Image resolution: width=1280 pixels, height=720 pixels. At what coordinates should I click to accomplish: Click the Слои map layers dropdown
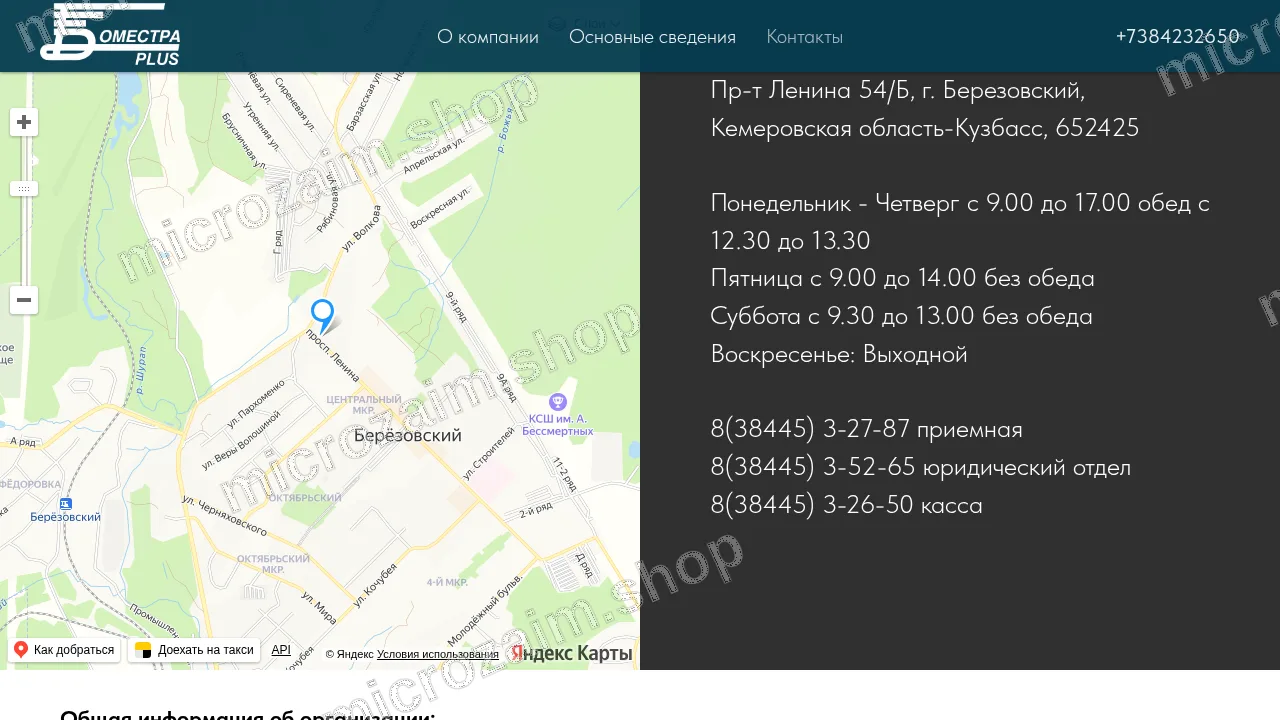[x=585, y=23]
